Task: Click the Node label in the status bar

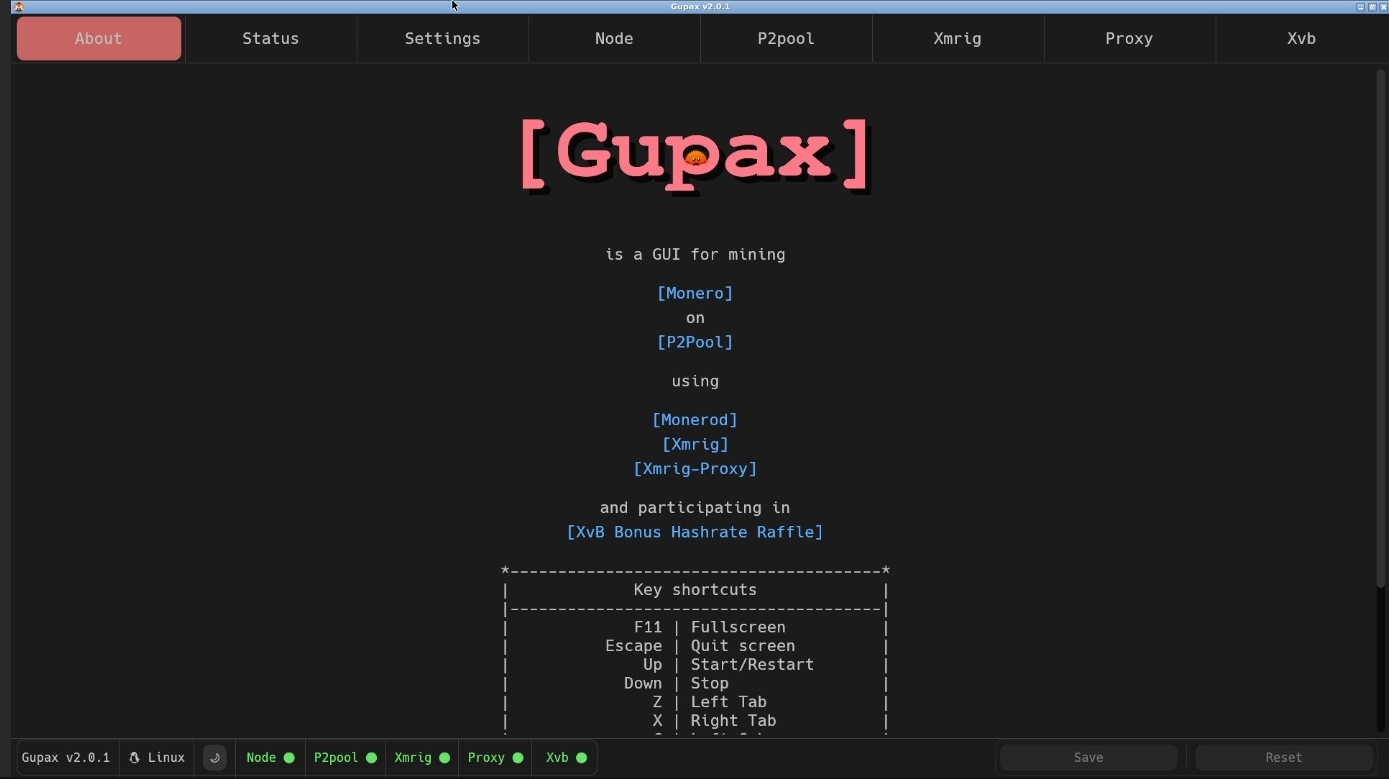Action: click(261, 758)
